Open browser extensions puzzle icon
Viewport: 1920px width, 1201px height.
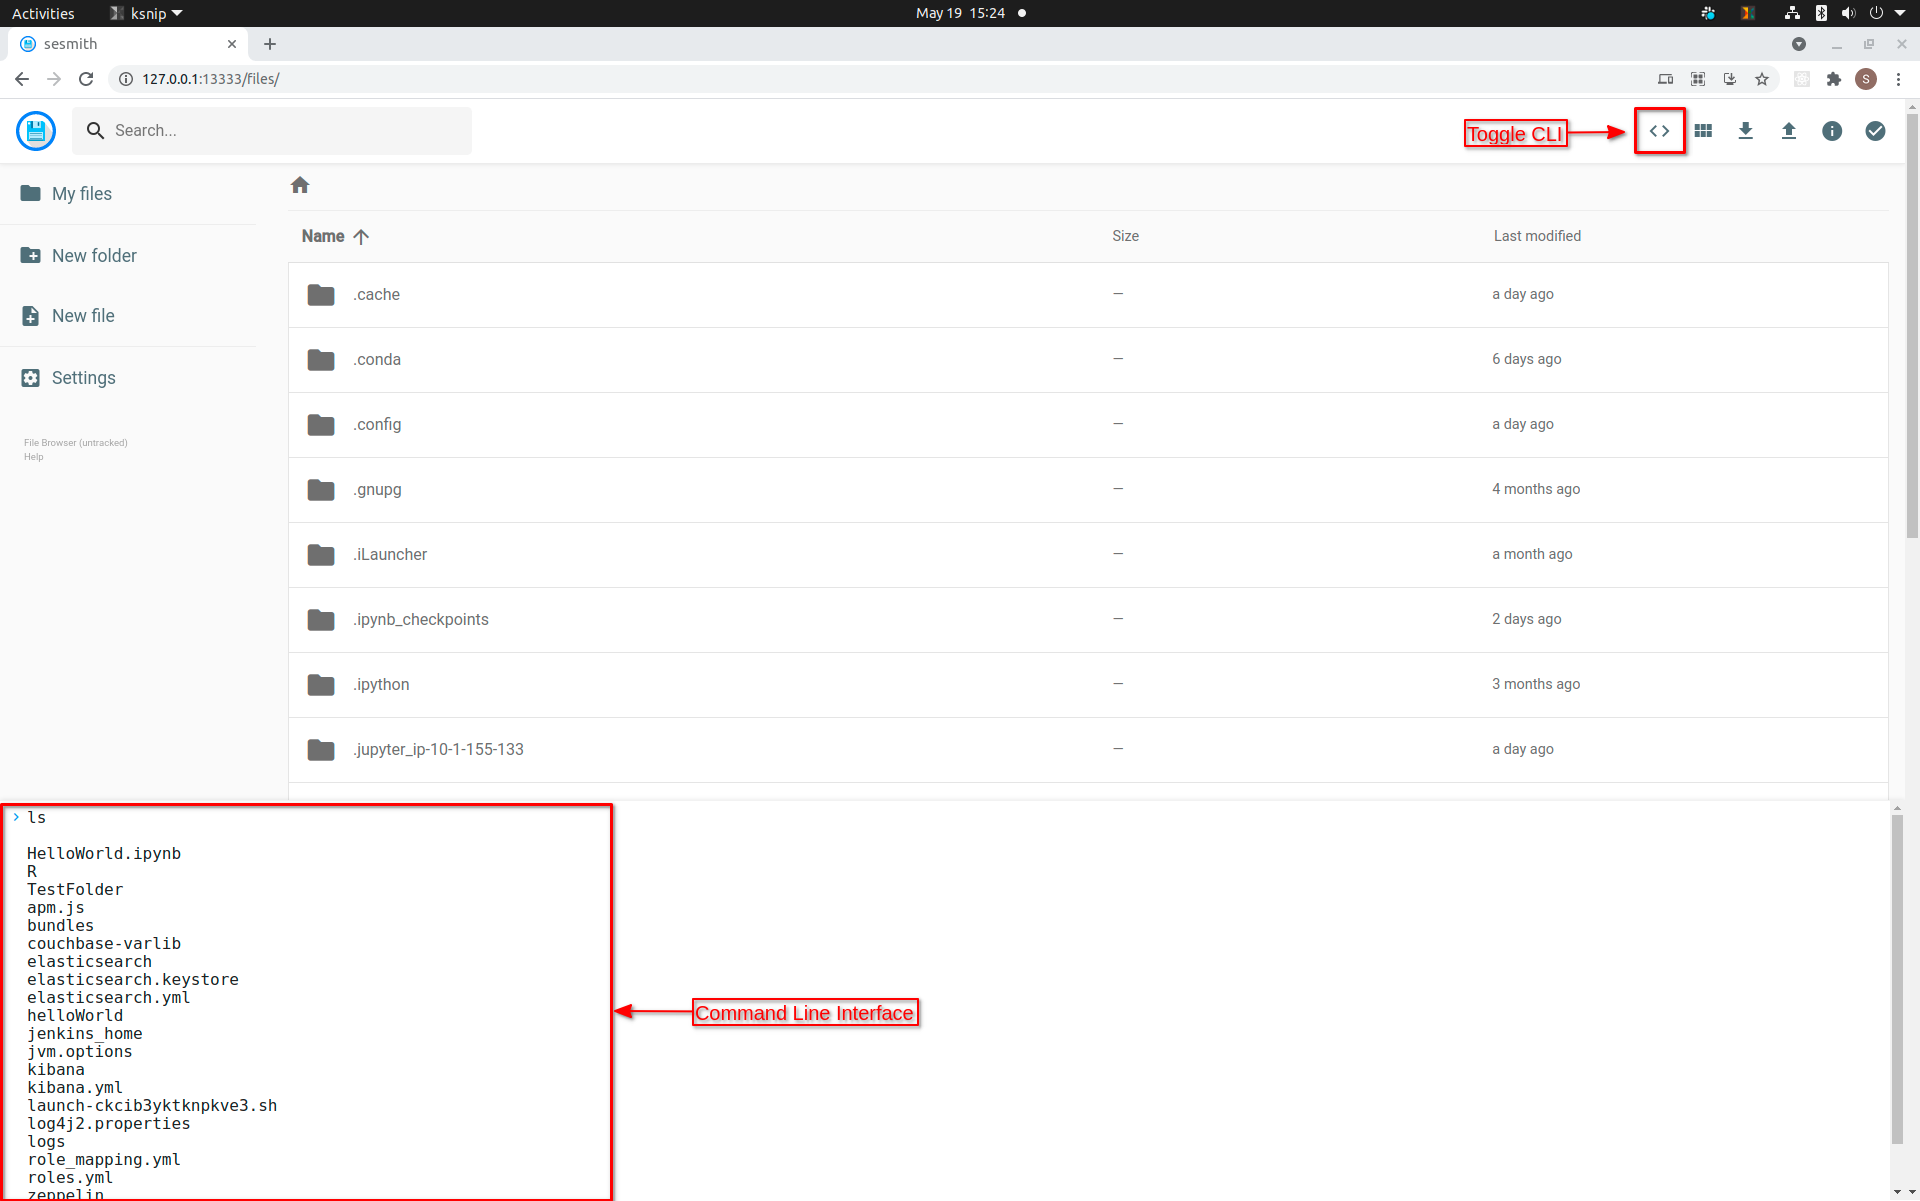click(1834, 79)
